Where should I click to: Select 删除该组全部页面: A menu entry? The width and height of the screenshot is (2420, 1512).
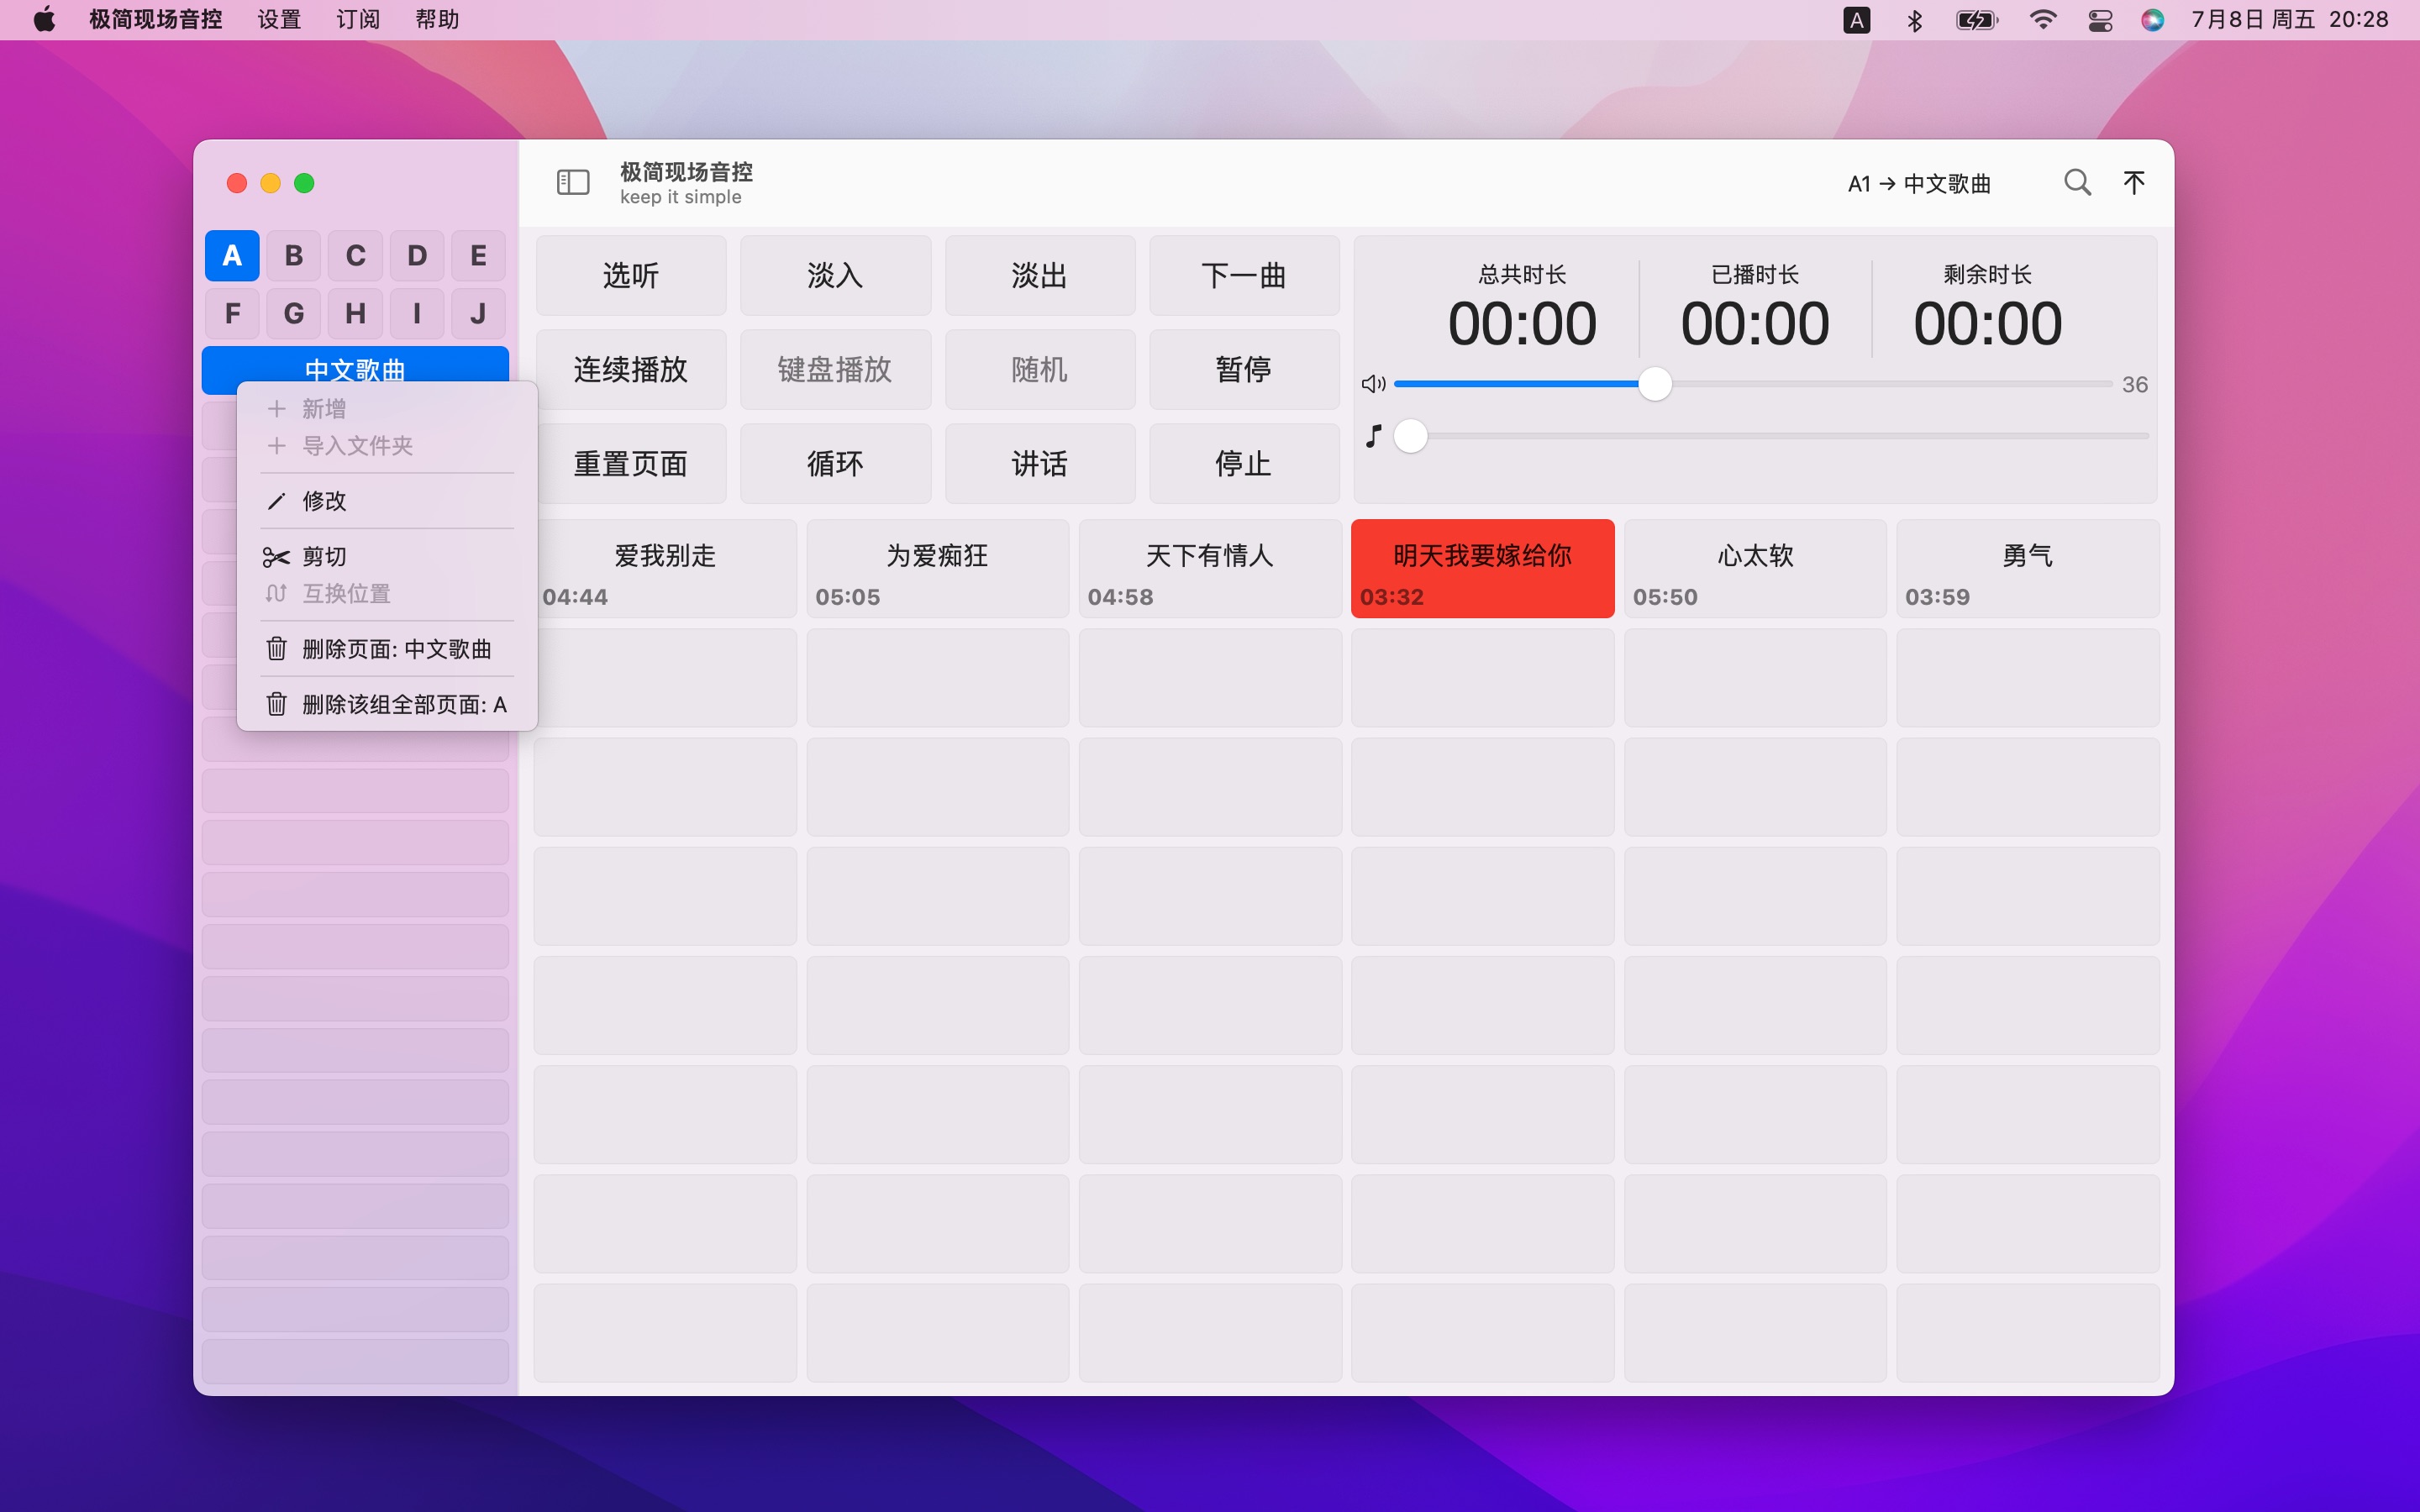386,704
